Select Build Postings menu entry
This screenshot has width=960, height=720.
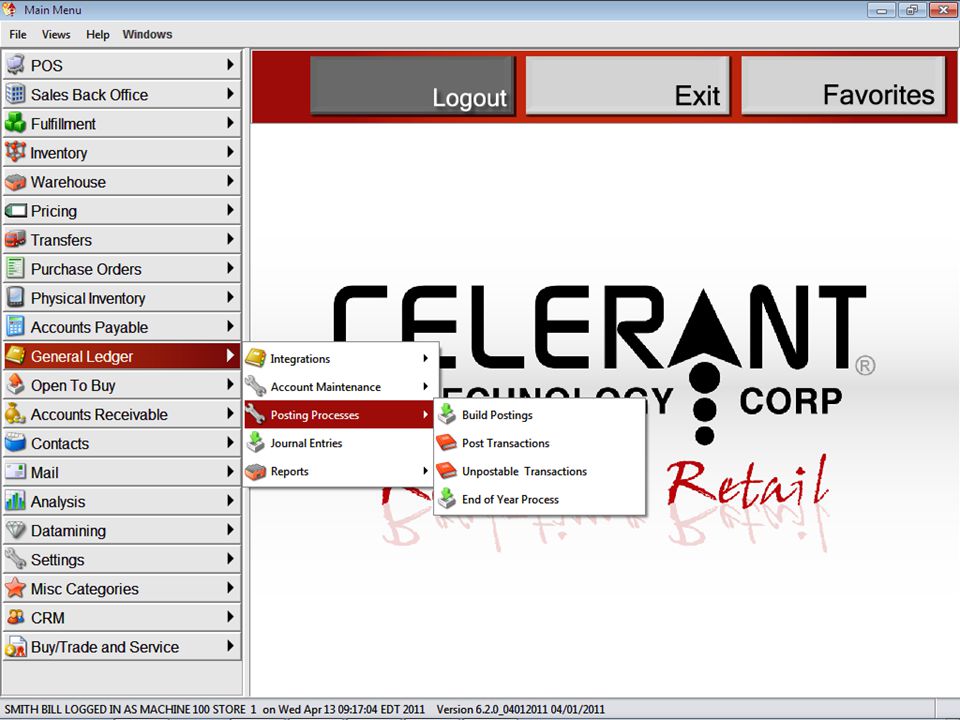[x=539, y=414]
